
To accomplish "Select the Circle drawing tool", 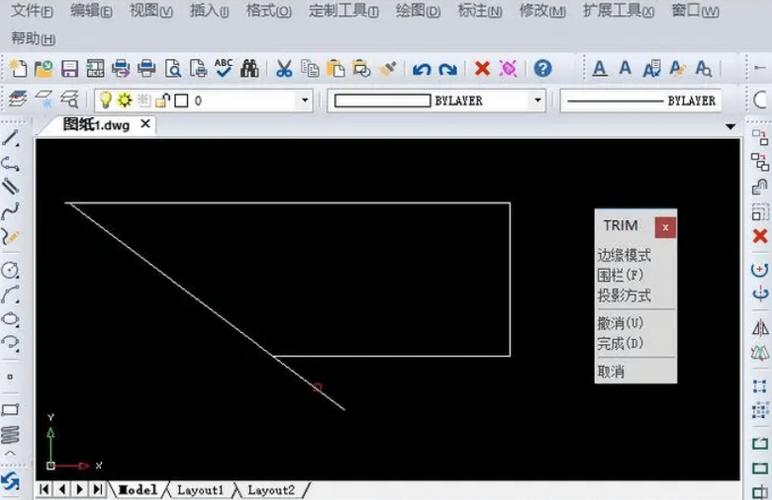I will point(11,270).
